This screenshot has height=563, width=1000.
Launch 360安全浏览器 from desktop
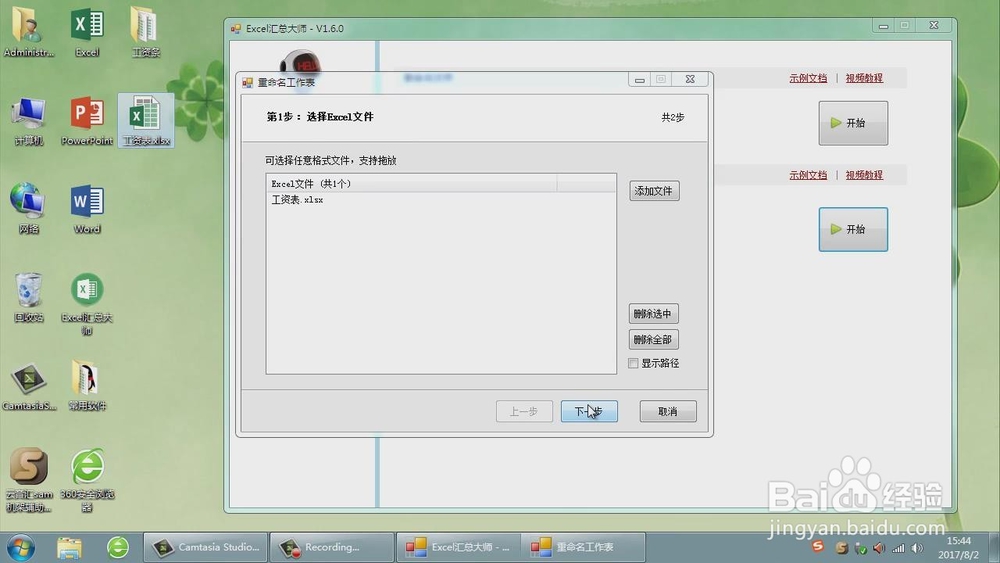coord(87,479)
